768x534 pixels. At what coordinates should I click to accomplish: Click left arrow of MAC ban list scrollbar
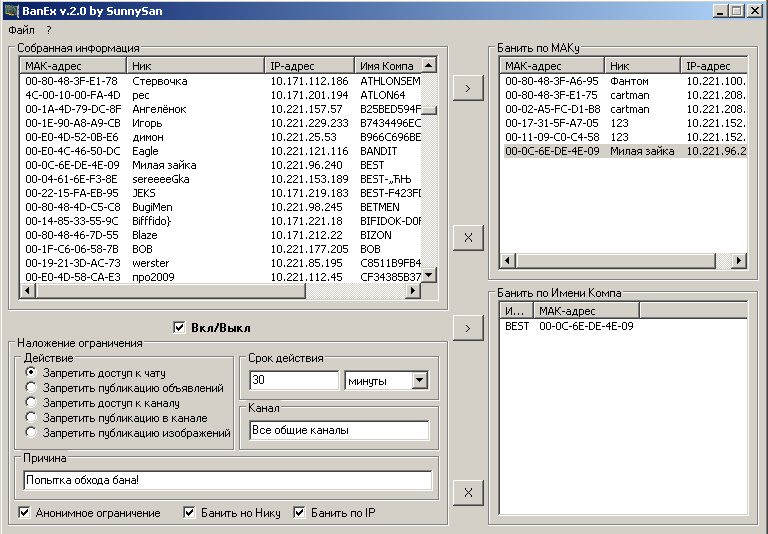507,261
